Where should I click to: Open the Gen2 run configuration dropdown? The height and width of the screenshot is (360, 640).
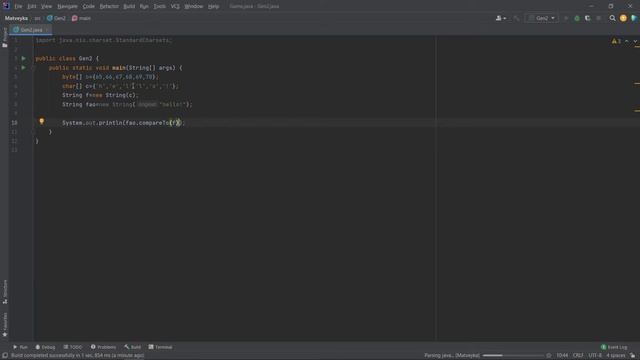click(x=542, y=18)
